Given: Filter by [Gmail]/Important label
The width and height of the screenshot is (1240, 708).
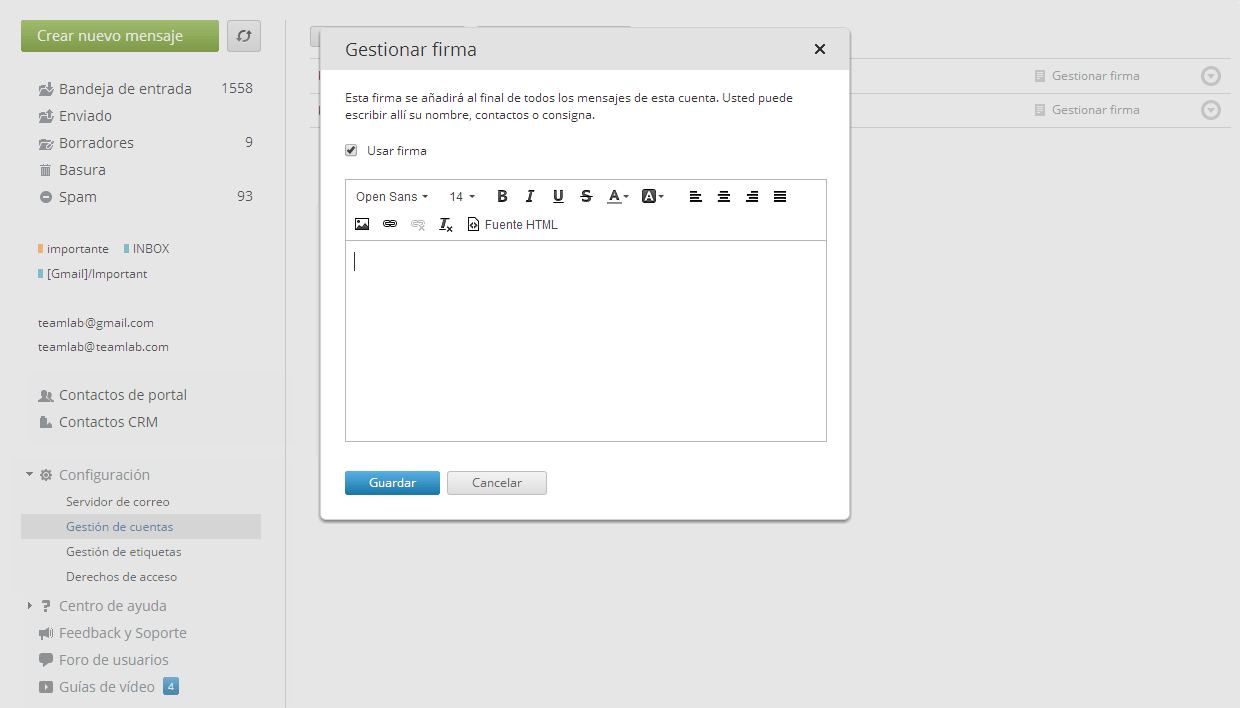Looking at the screenshot, I should click(x=92, y=273).
